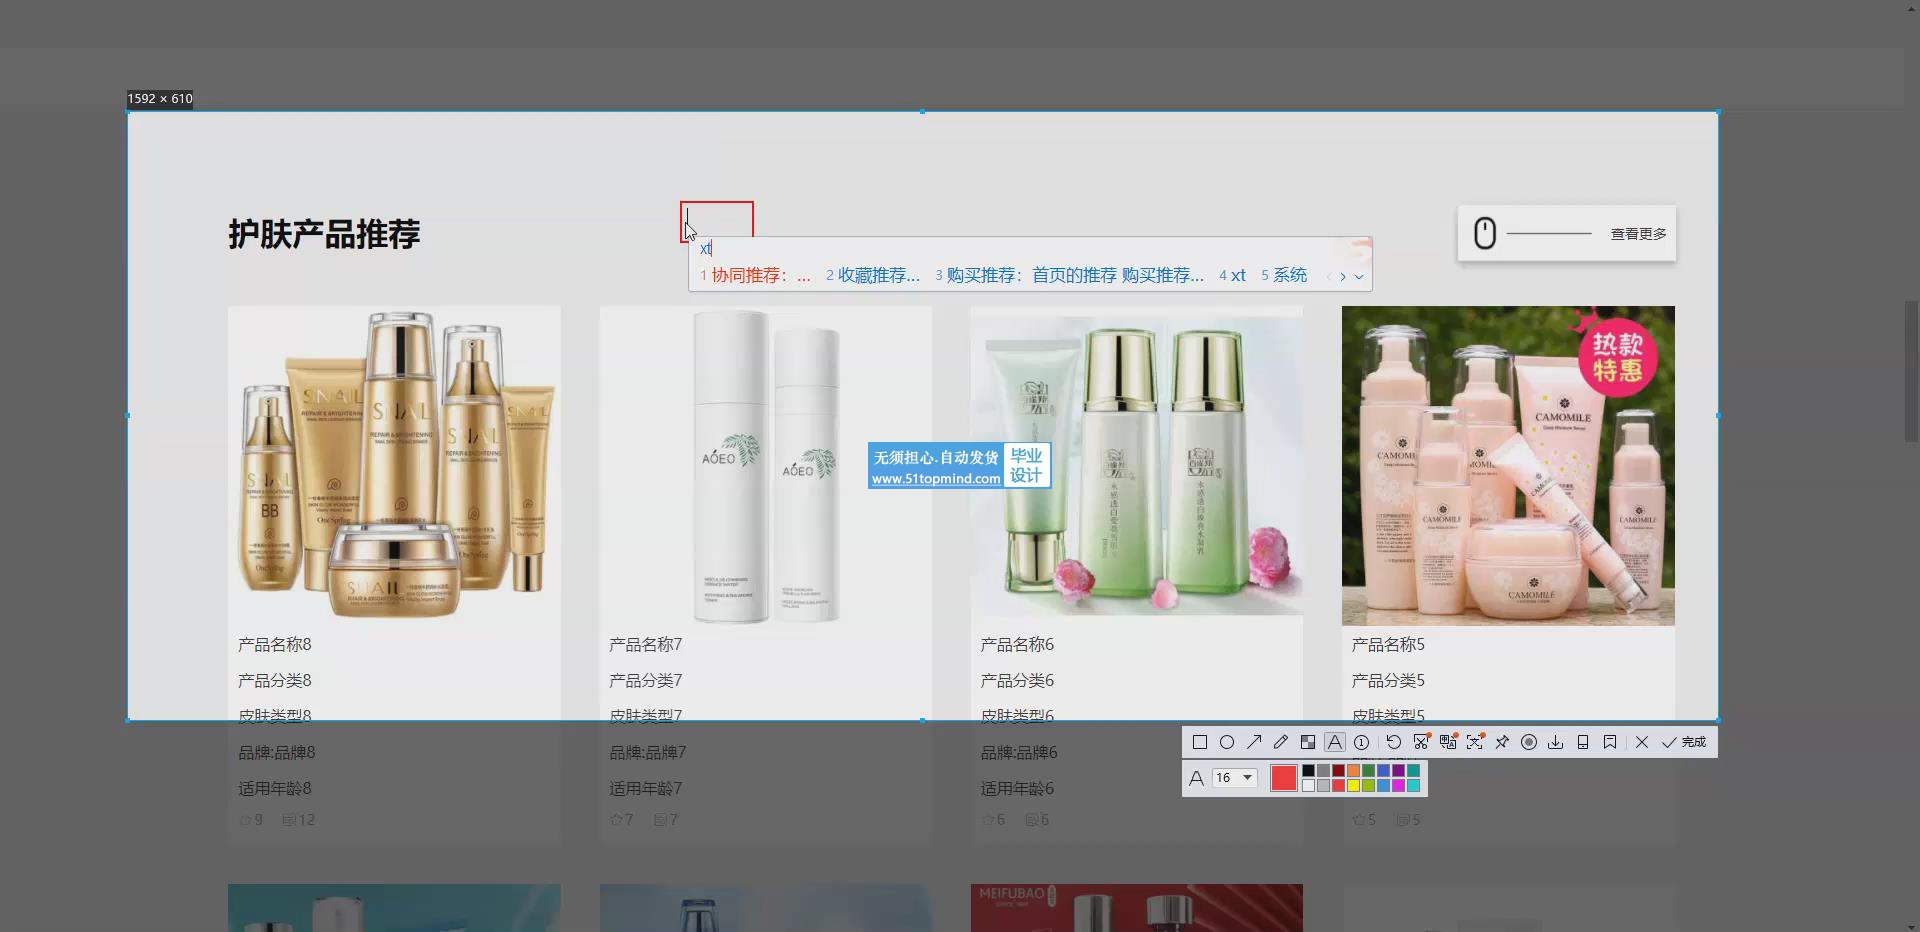Choose the arrow drawing tool

point(1254,742)
